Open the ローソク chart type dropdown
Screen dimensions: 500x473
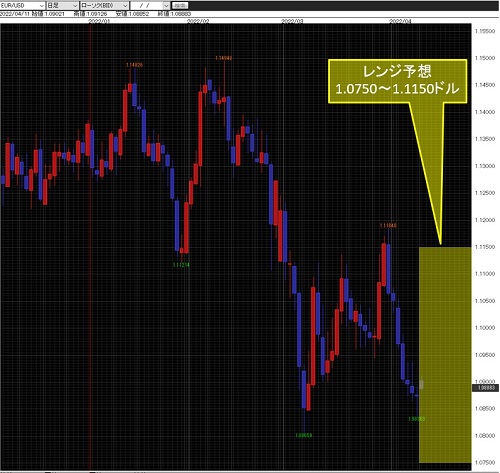pos(104,5)
